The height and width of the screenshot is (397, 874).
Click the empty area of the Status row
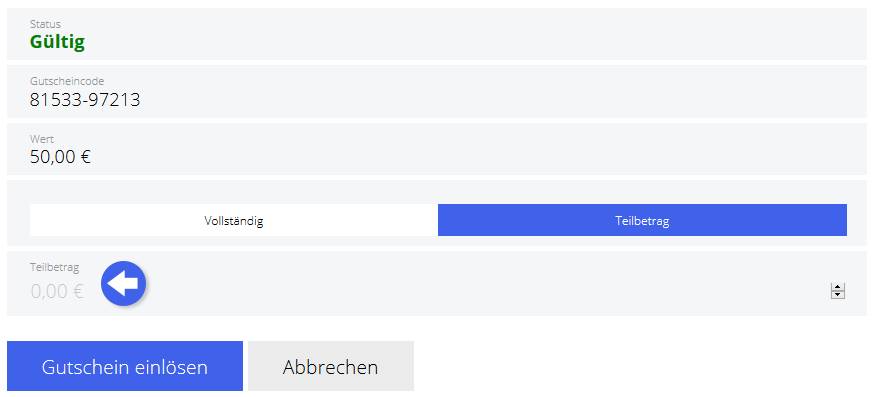click(474, 34)
